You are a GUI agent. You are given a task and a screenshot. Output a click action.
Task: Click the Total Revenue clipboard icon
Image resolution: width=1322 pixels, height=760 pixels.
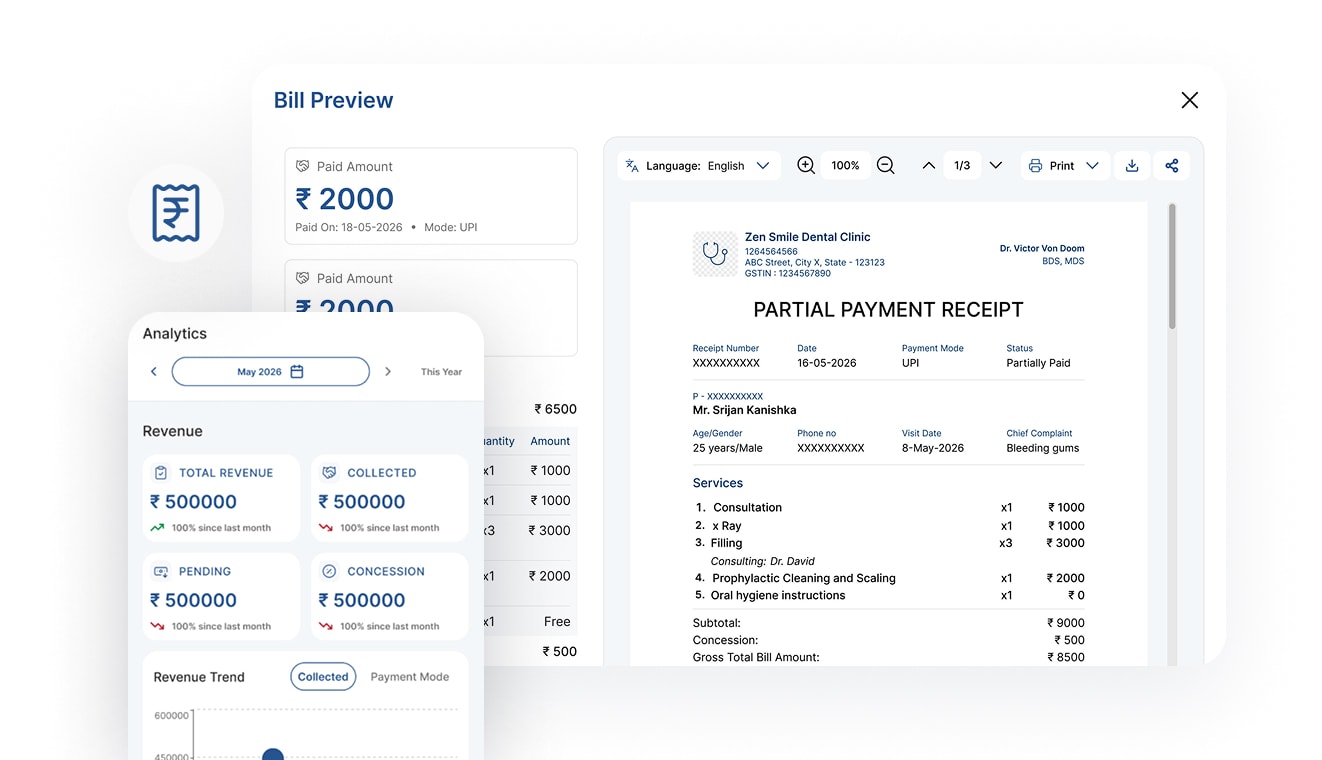coord(160,473)
